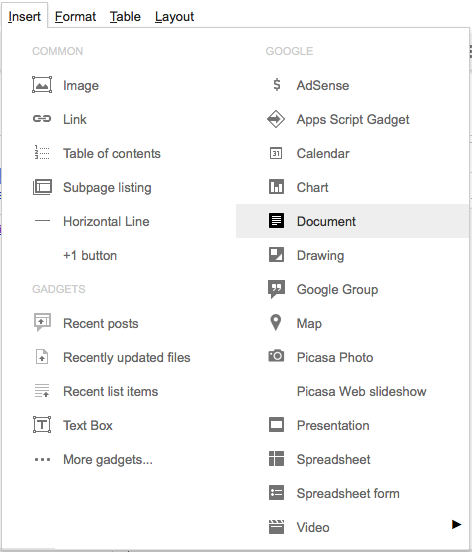
Task: Click the Spreadsheet form icon
Action: coord(276,493)
